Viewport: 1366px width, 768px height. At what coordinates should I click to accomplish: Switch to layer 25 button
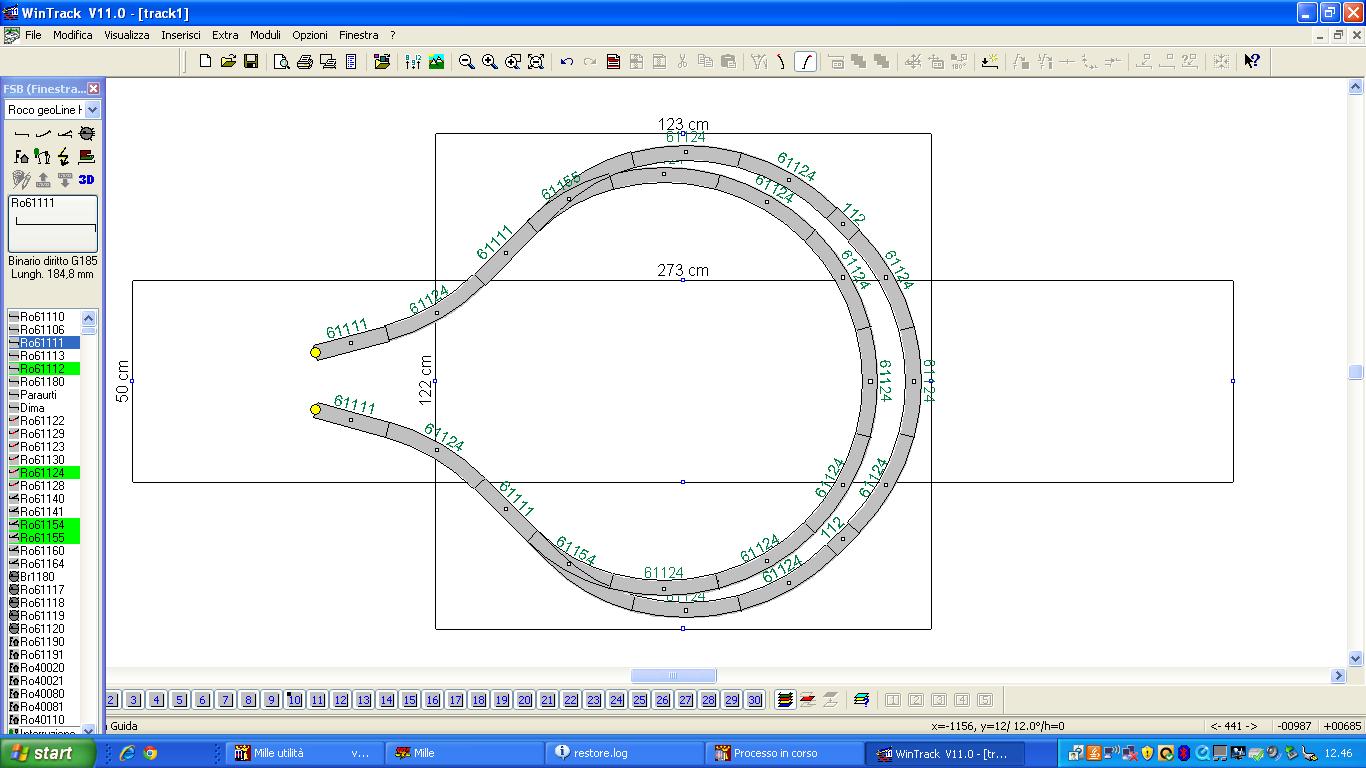[x=639, y=700]
